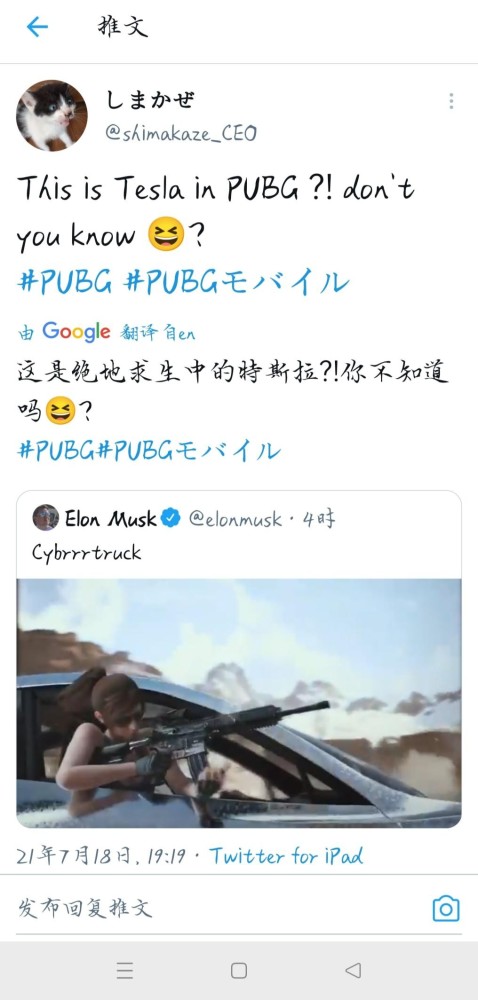
Task: Tap the camera icon in reply bar
Action: pos(446,908)
